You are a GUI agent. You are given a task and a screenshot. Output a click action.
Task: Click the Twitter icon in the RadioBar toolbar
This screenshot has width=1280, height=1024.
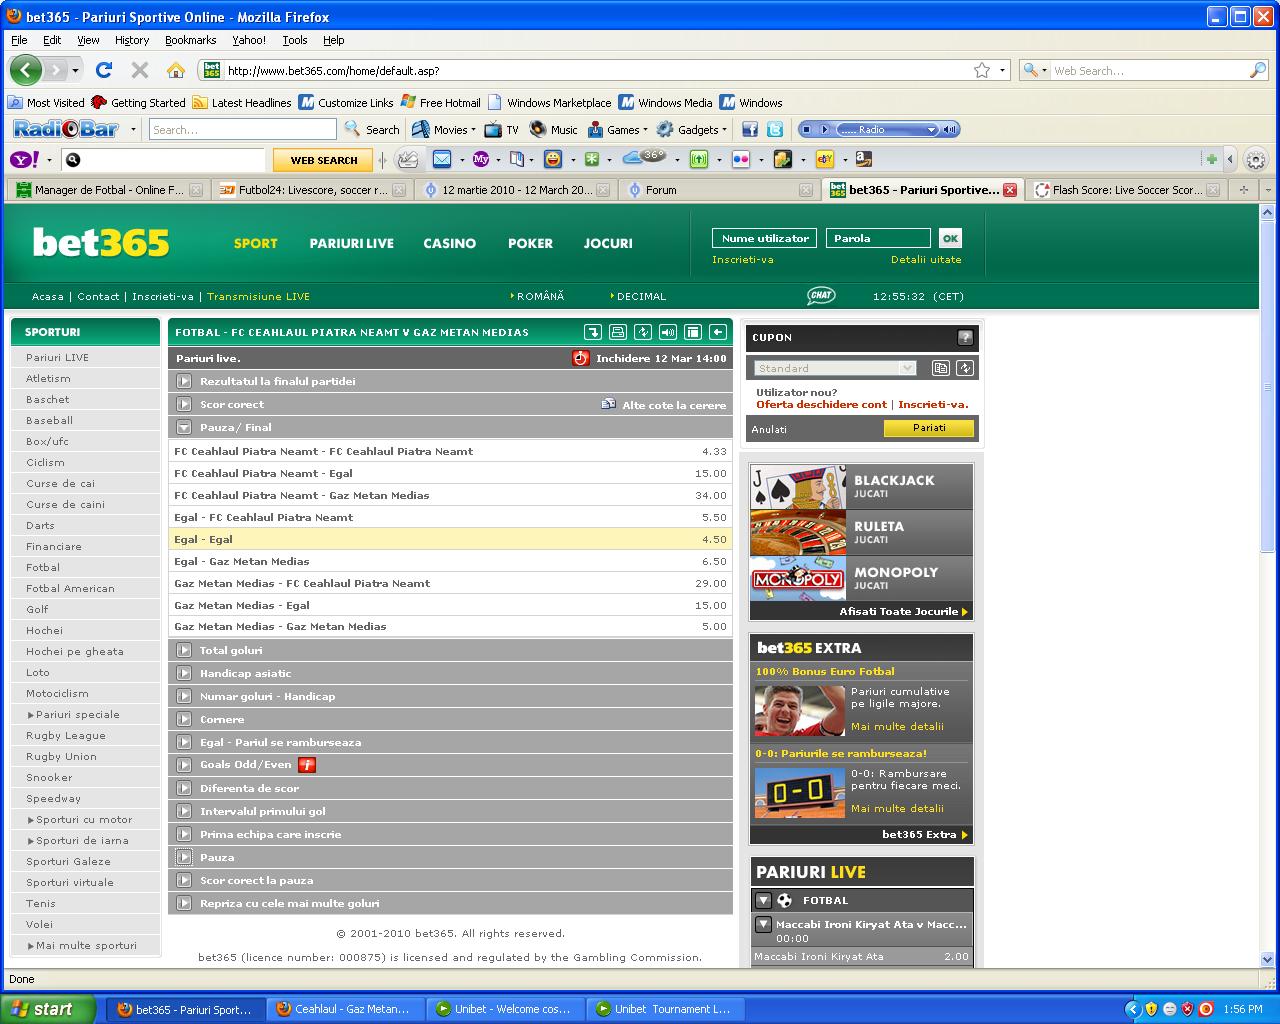coord(774,129)
